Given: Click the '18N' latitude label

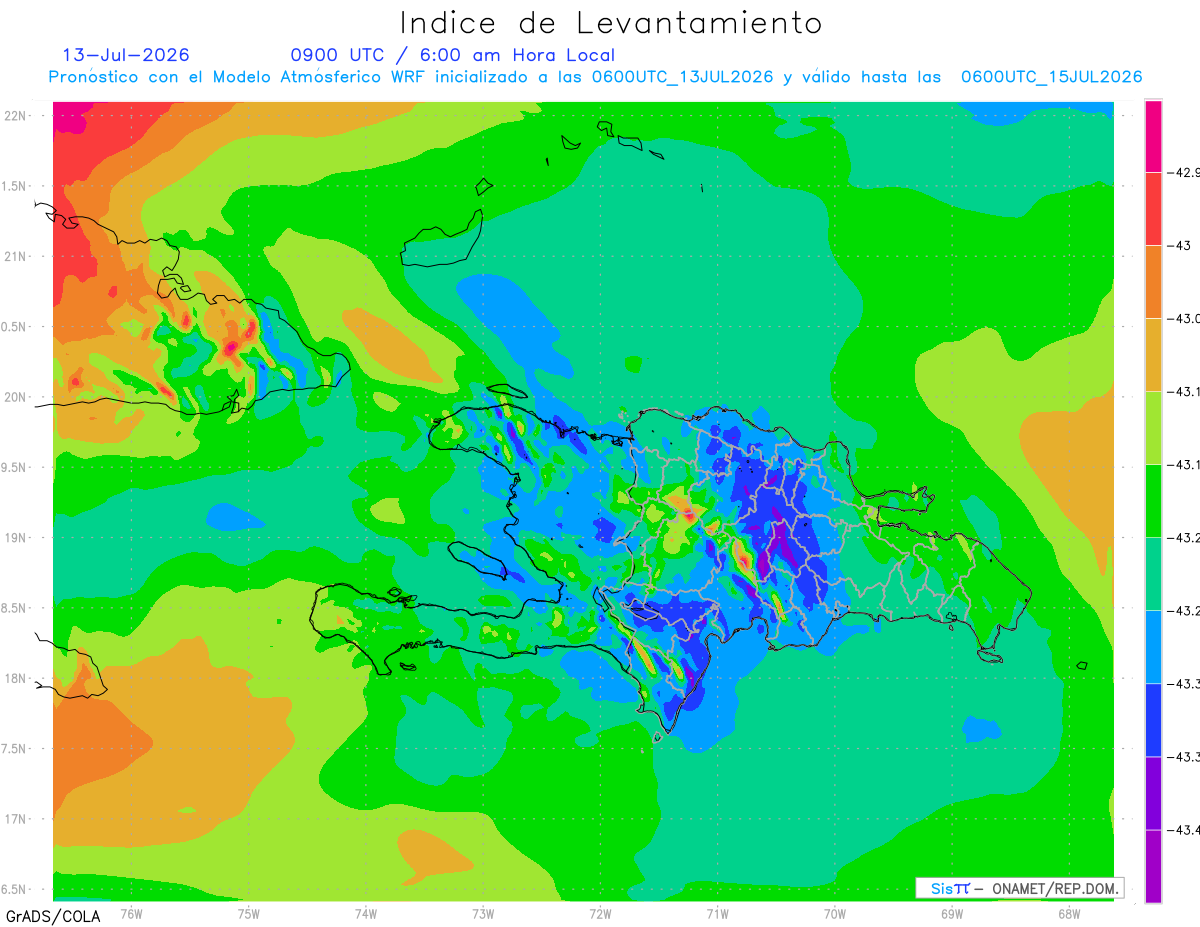Looking at the screenshot, I should (15, 678).
